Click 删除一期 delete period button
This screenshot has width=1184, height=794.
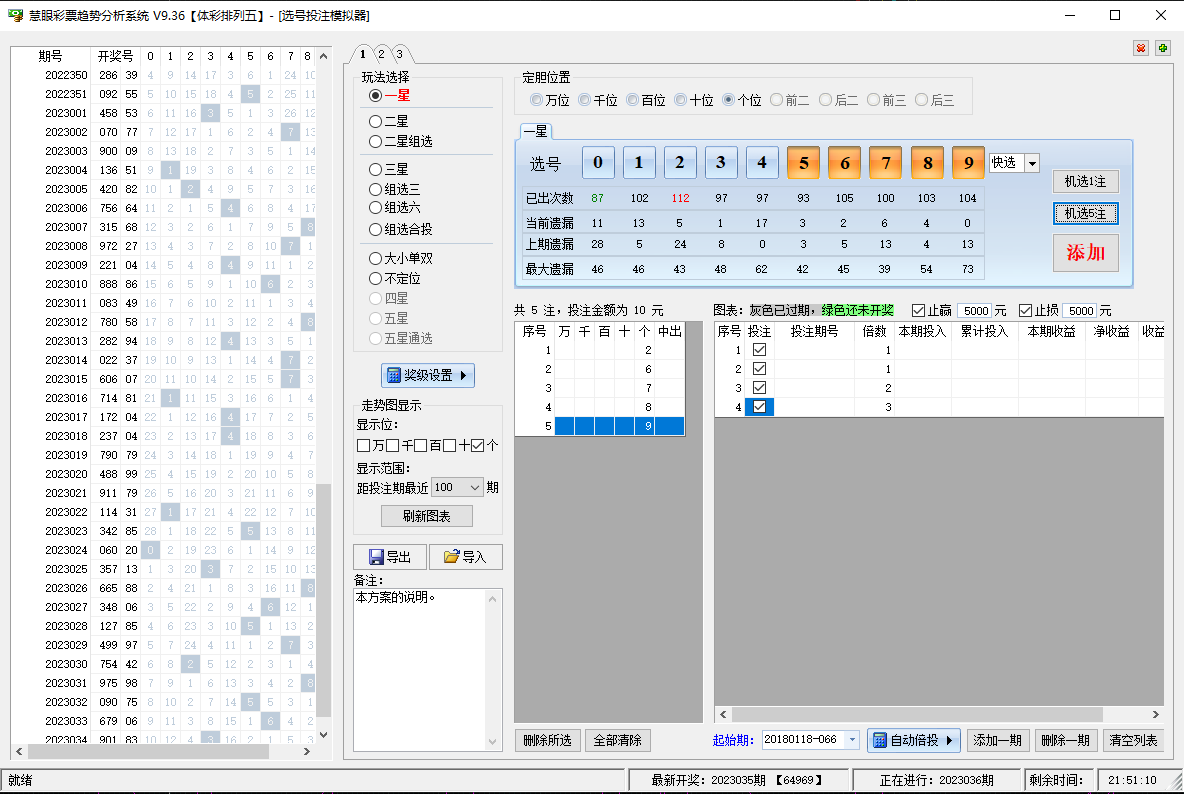pos(1065,740)
